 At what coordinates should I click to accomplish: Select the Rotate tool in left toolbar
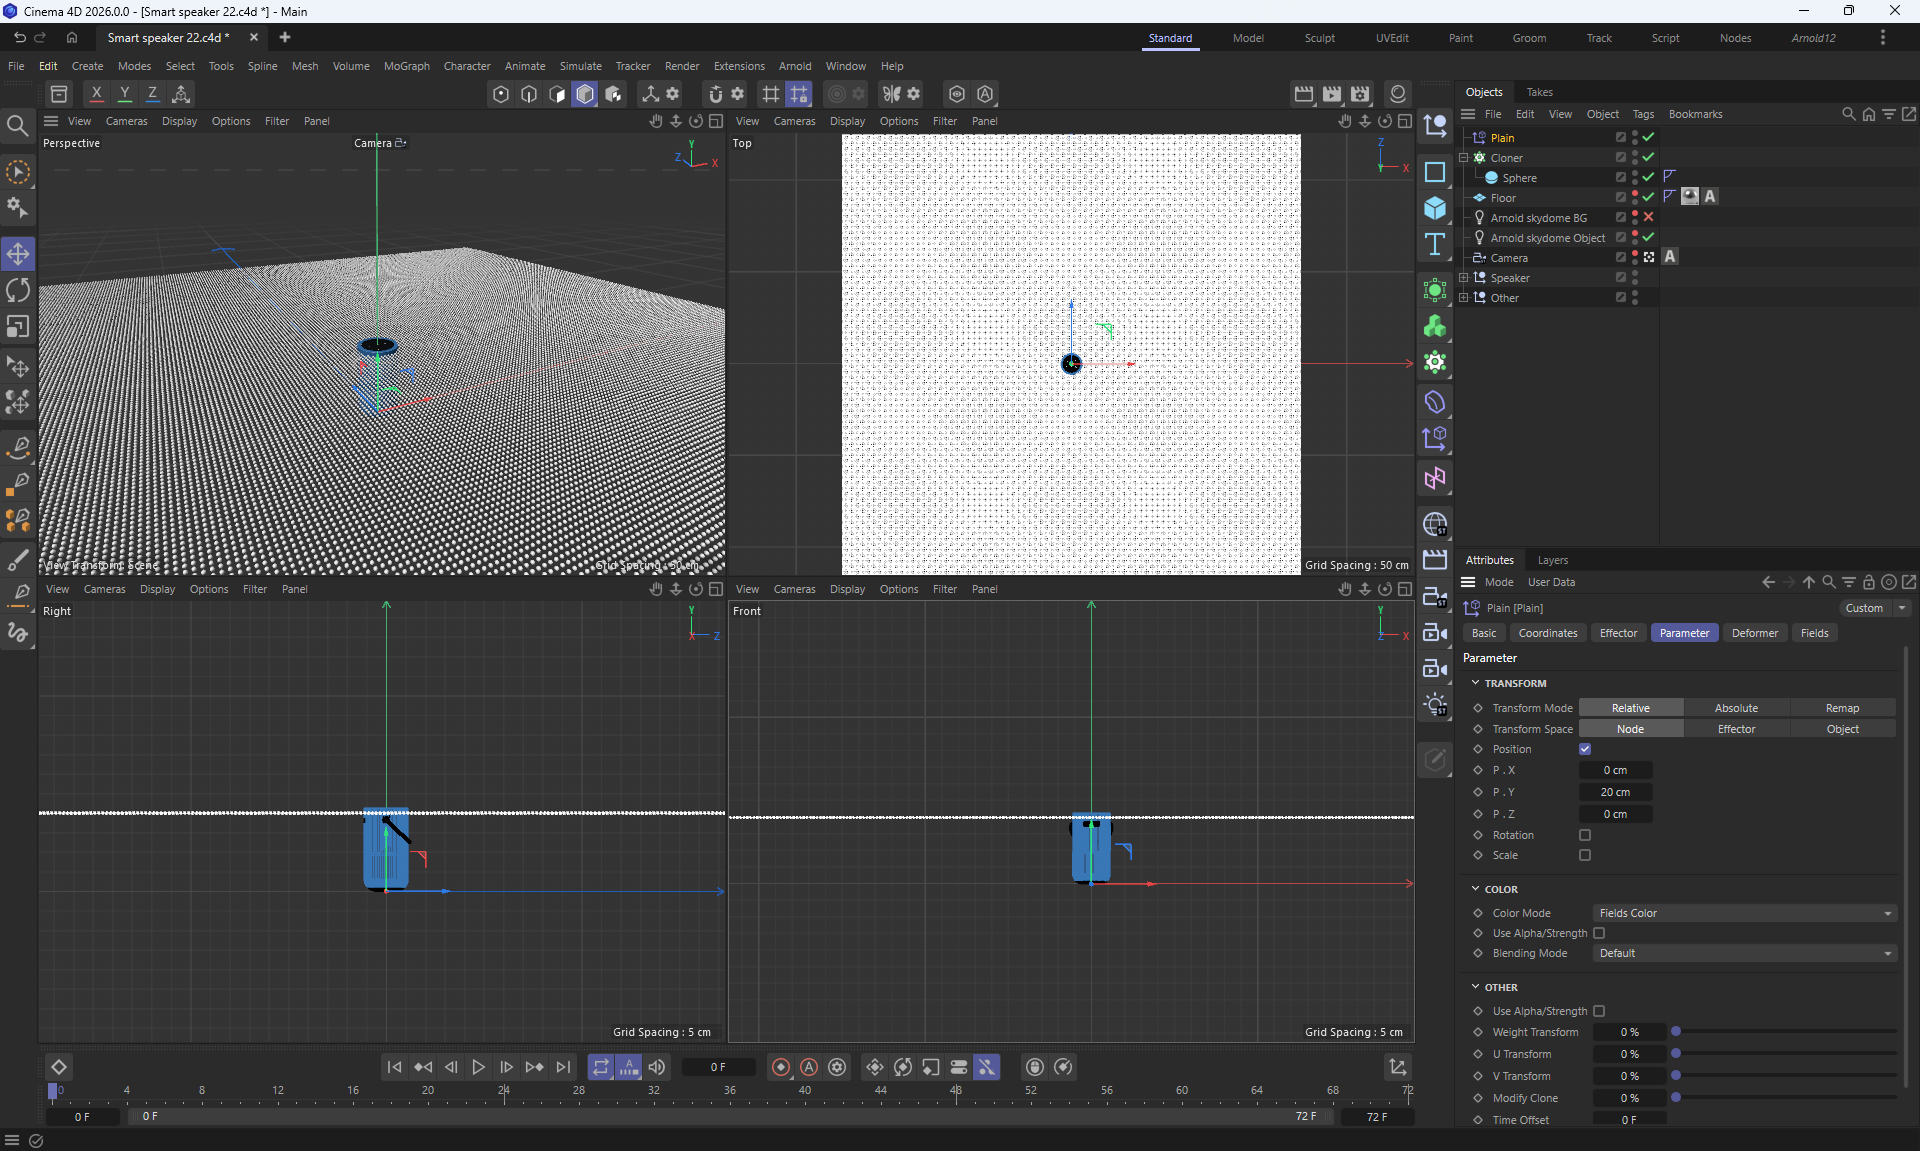pyautogui.click(x=18, y=290)
